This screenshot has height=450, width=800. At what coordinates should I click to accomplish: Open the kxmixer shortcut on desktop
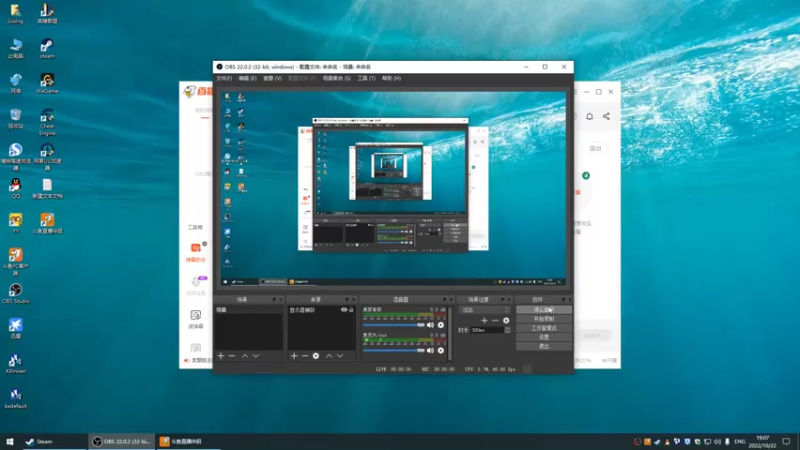(x=15, y=363)
